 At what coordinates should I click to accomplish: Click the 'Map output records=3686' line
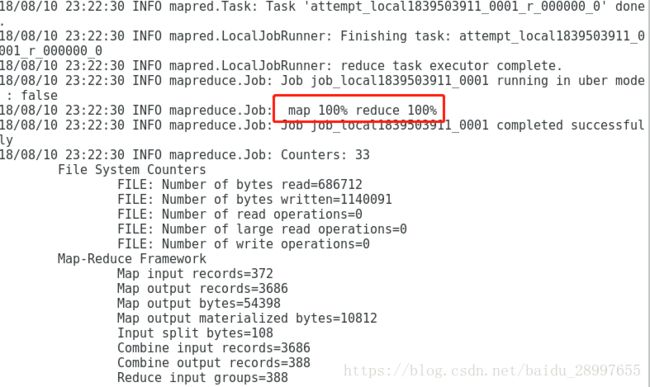tap(202, 288)
